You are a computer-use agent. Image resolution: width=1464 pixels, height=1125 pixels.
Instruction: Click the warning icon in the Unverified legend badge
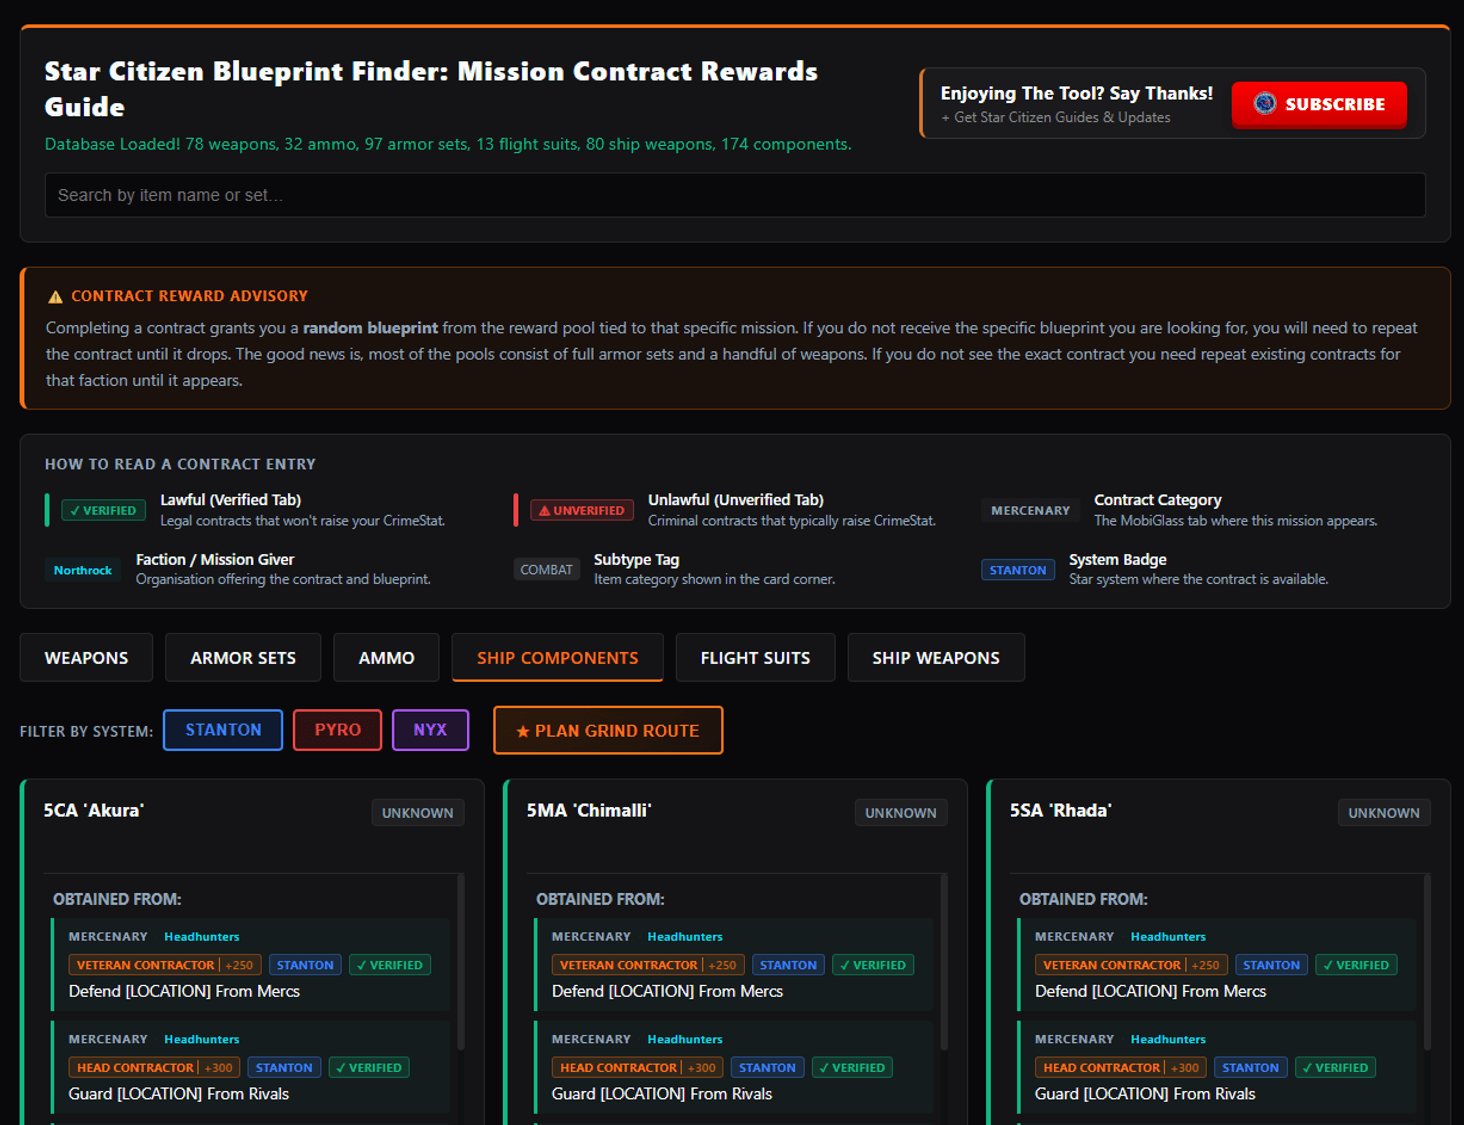(545, 511)
